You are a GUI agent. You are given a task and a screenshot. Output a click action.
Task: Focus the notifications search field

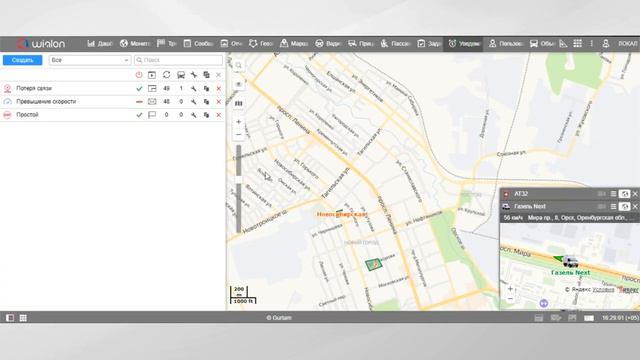point(178,60)
